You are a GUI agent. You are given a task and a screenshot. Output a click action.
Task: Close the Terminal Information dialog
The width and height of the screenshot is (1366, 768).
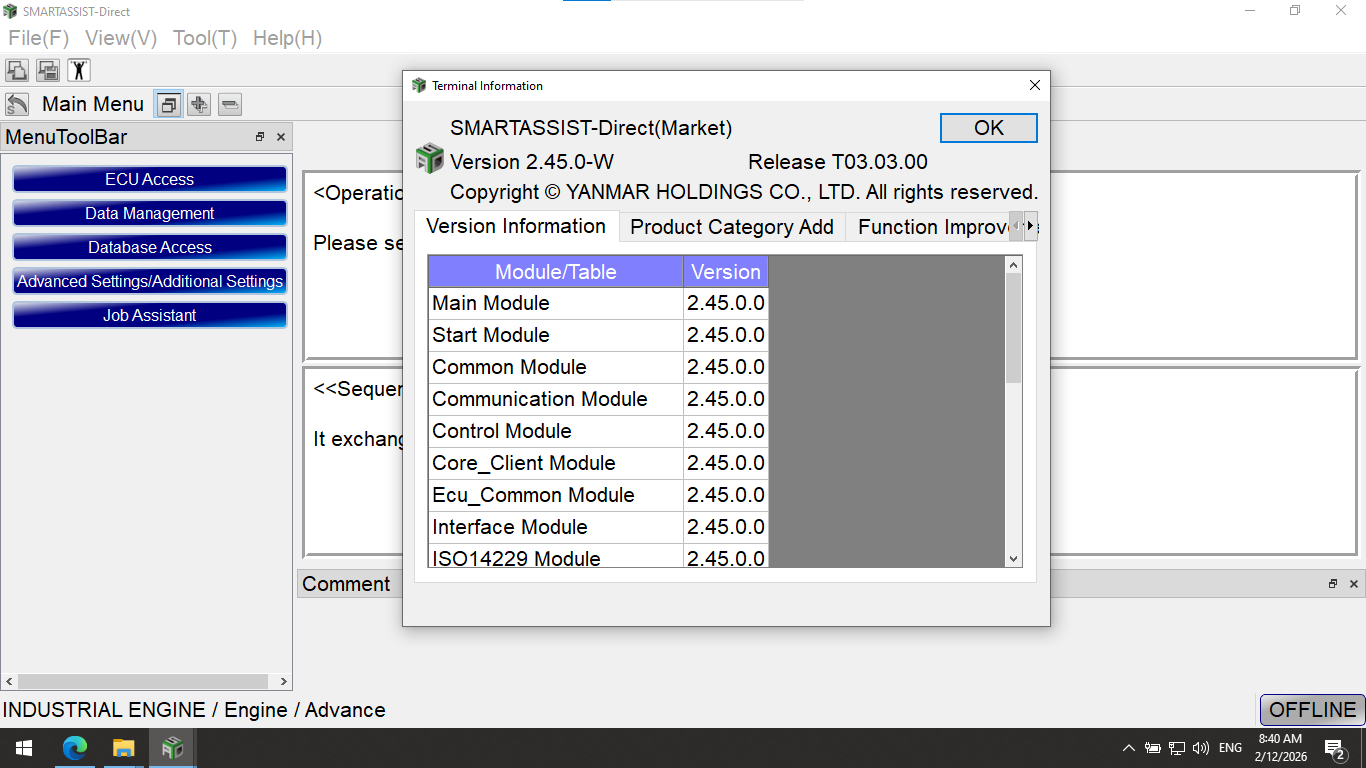(x=1035, y=86)
